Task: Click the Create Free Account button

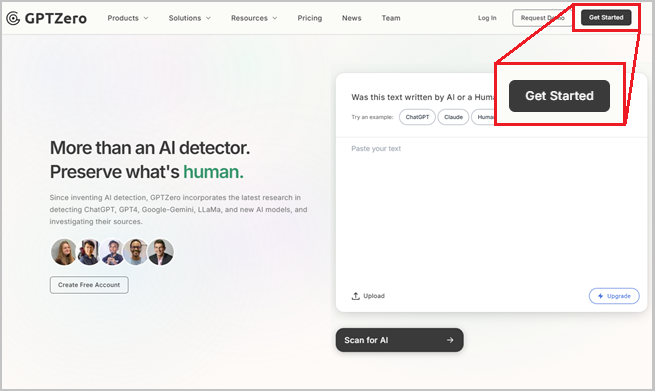Action: (x=89, y=285)
